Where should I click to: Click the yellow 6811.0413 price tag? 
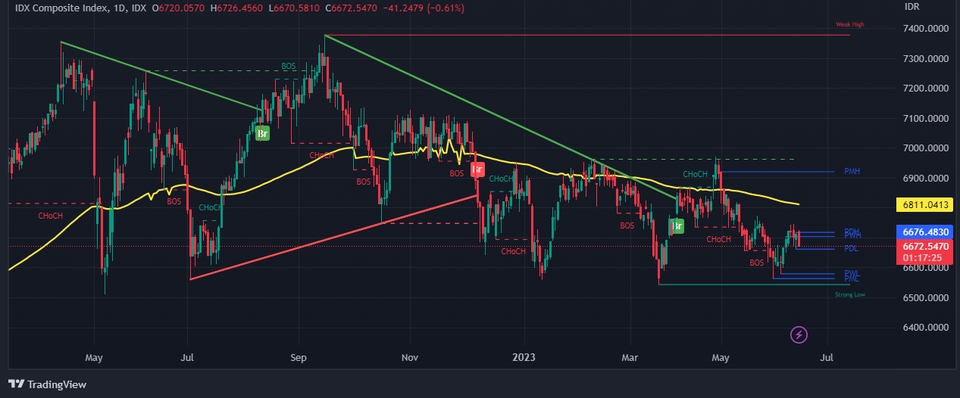click(x=924, y=205)
